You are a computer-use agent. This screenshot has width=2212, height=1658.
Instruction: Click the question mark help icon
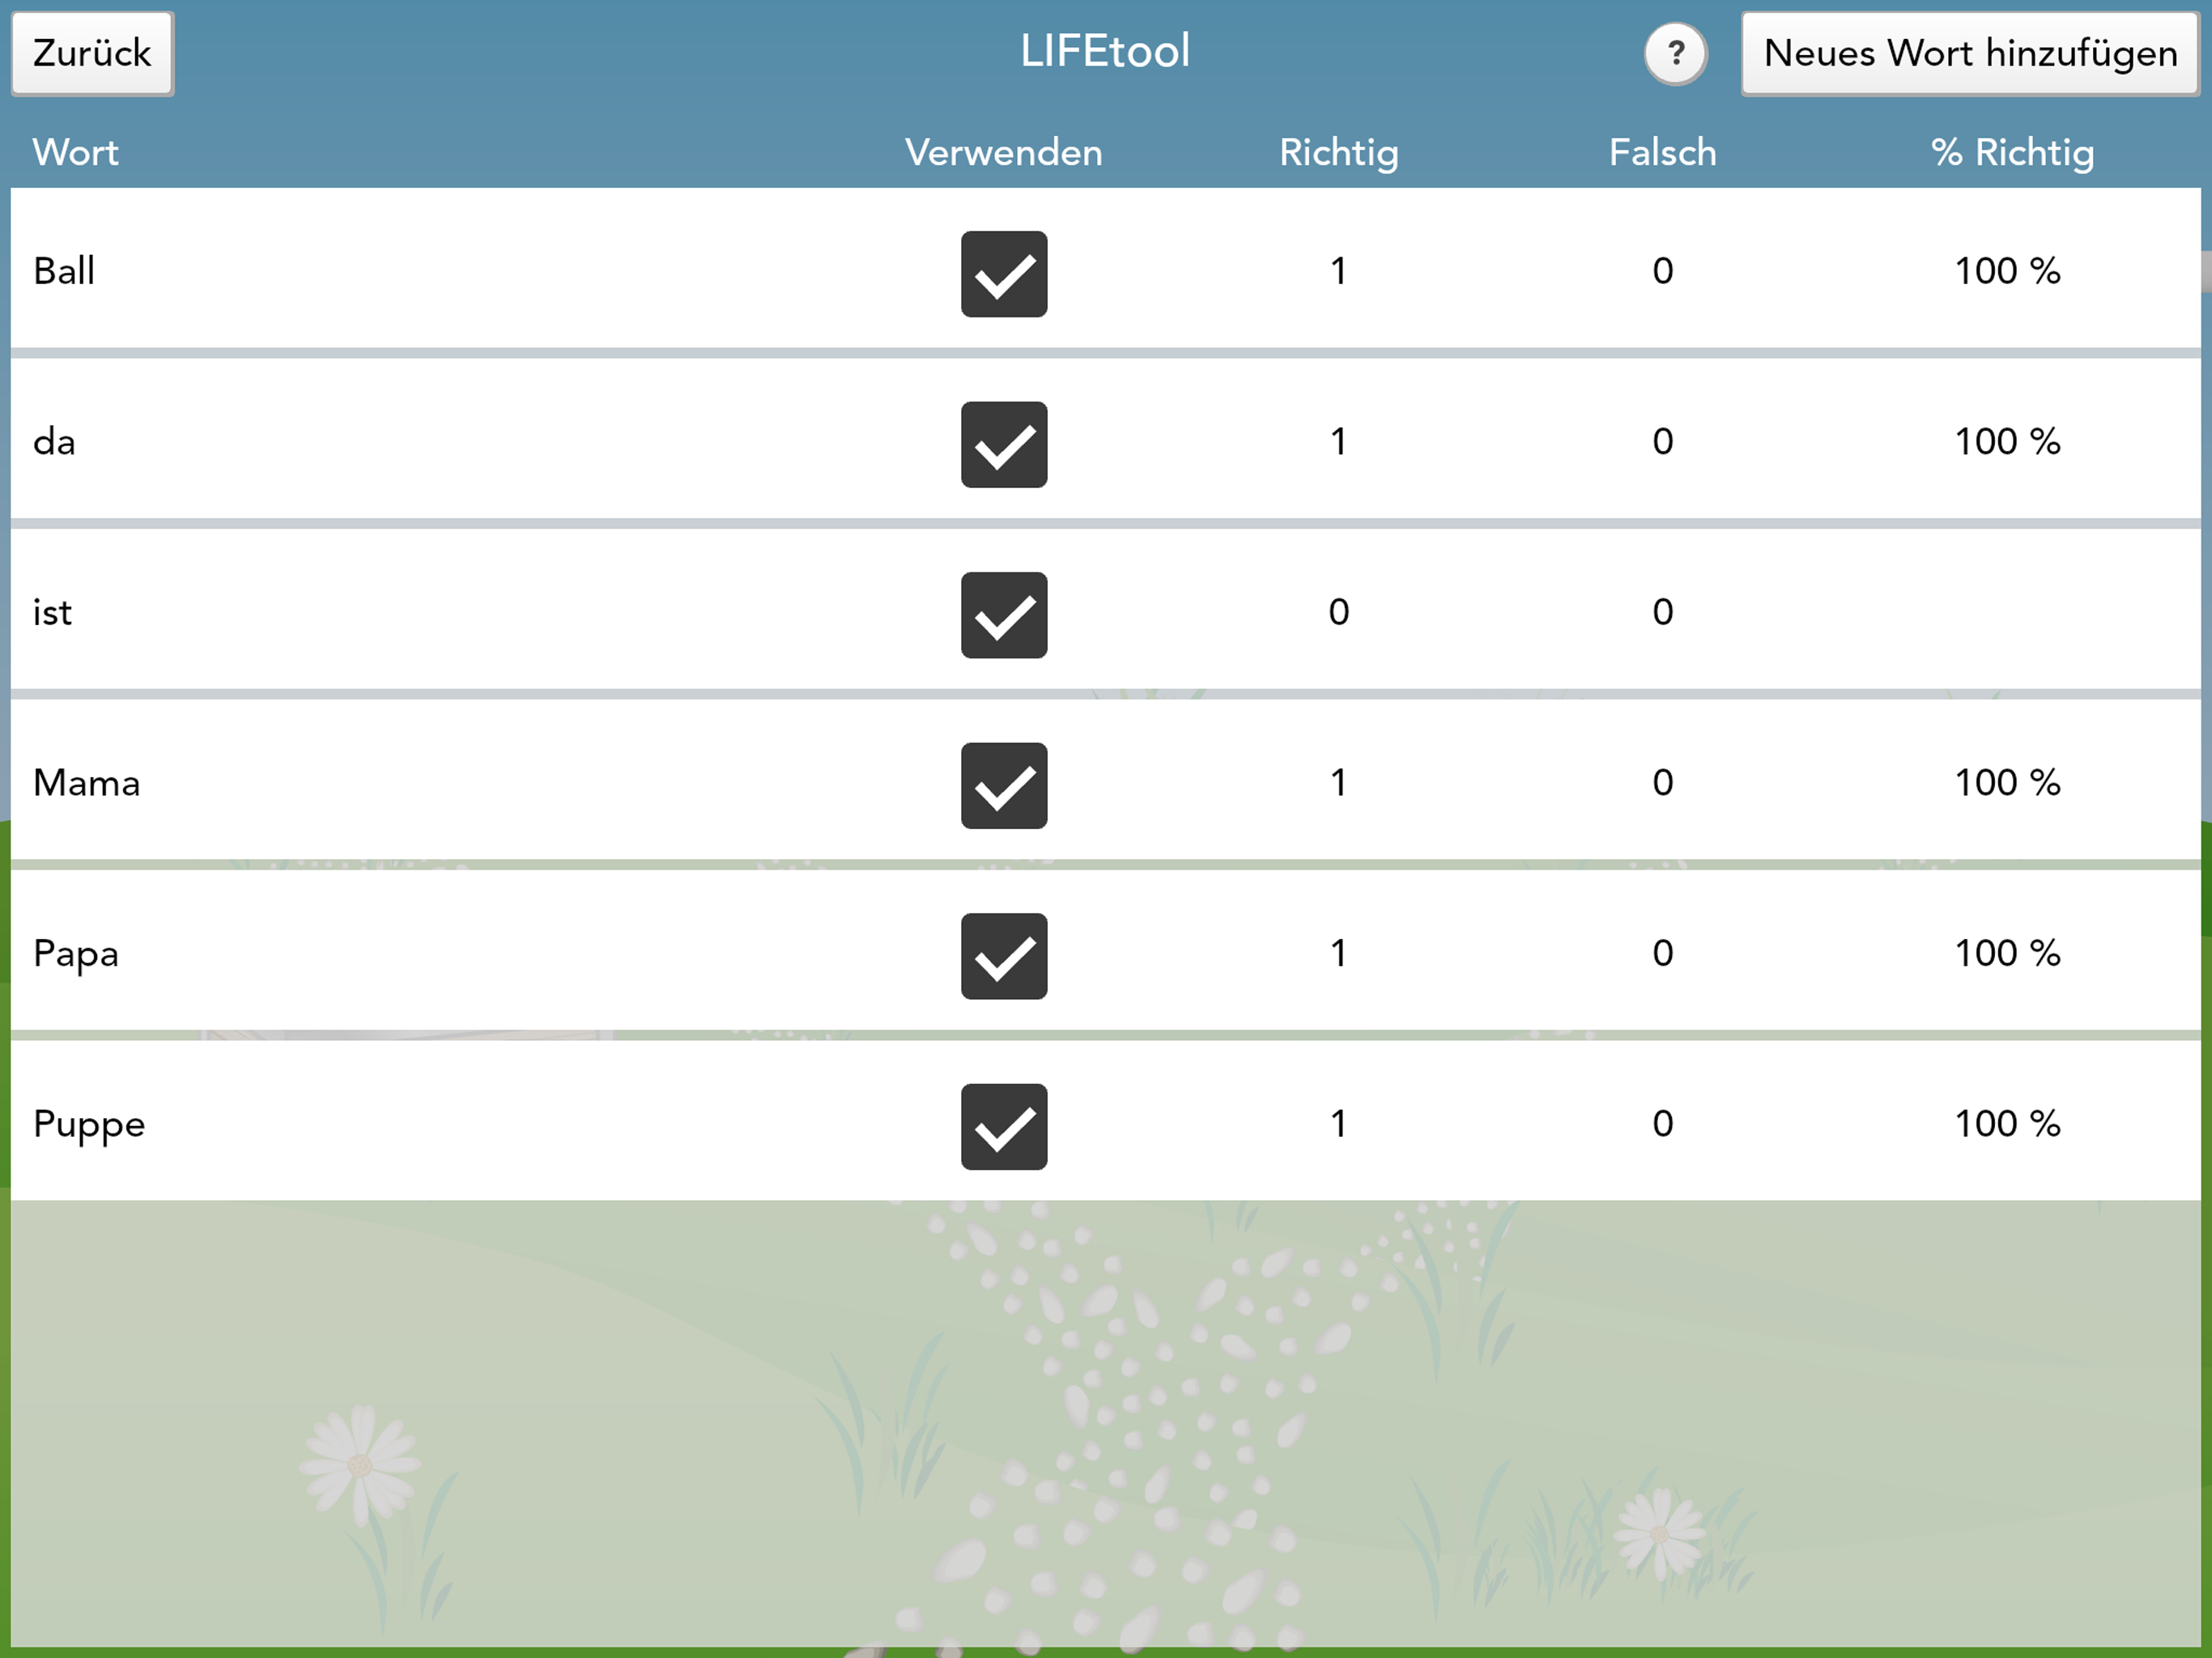1675,53
